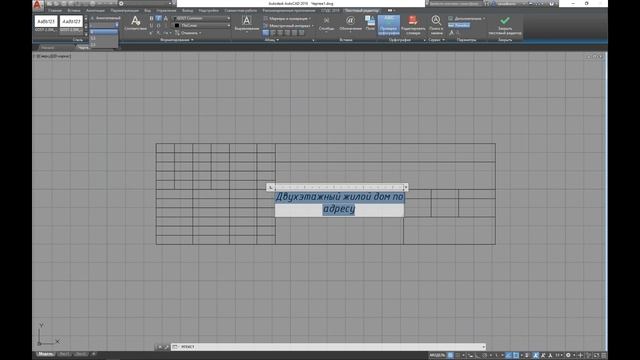Click the green checkmark Close Text Editor

505,20
